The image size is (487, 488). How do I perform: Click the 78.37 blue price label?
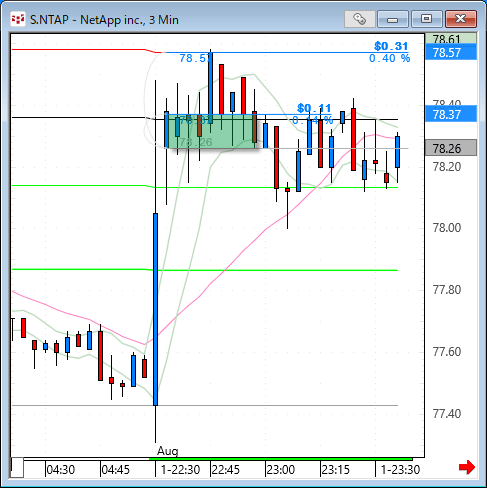point(451,115)
